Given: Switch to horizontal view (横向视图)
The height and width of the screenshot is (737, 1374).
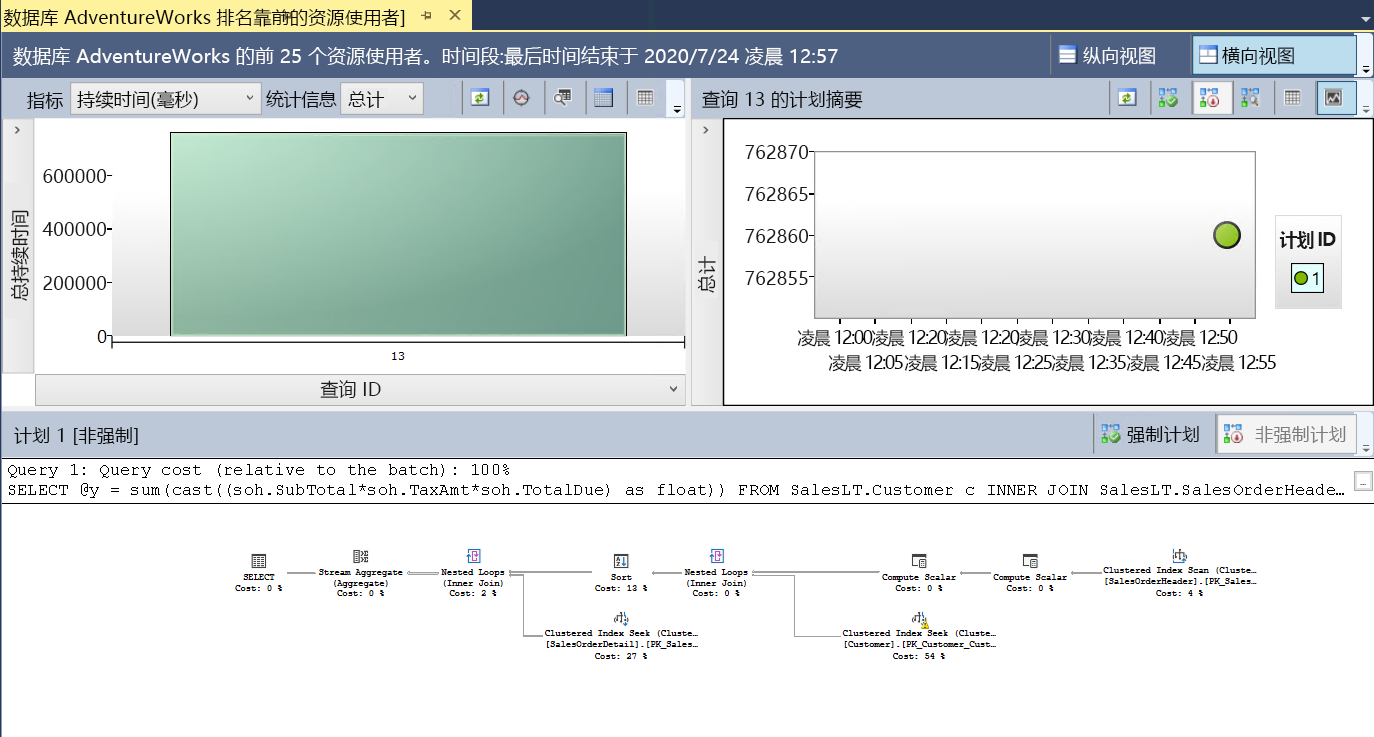Looking at the screenshot, I should click(1273, 55).
